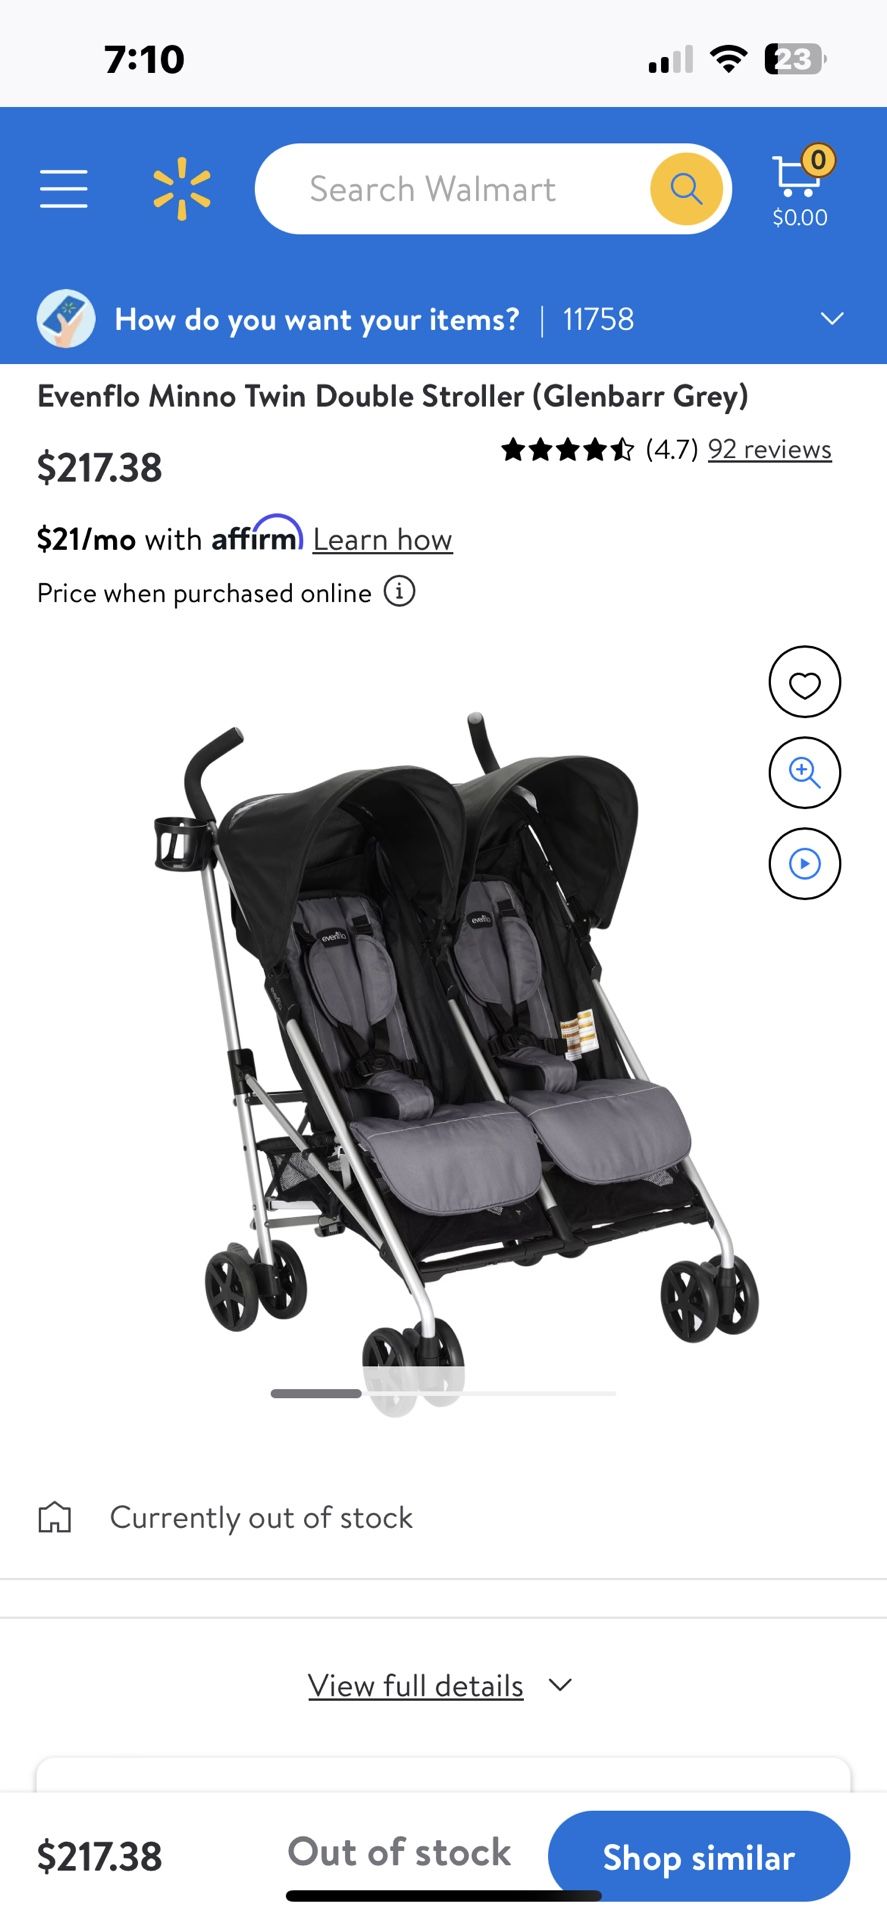Screen dimensions: 887x1920
Task: Tap the price info circle icon
Action: pyautogui.click(x=400, y=592)
